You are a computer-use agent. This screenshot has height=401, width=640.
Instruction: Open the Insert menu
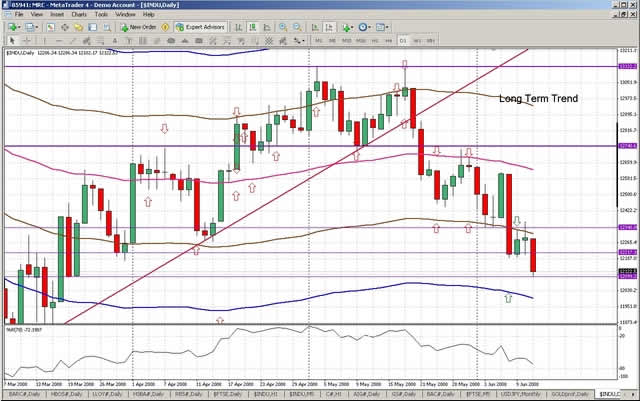[x=59, y=15]
